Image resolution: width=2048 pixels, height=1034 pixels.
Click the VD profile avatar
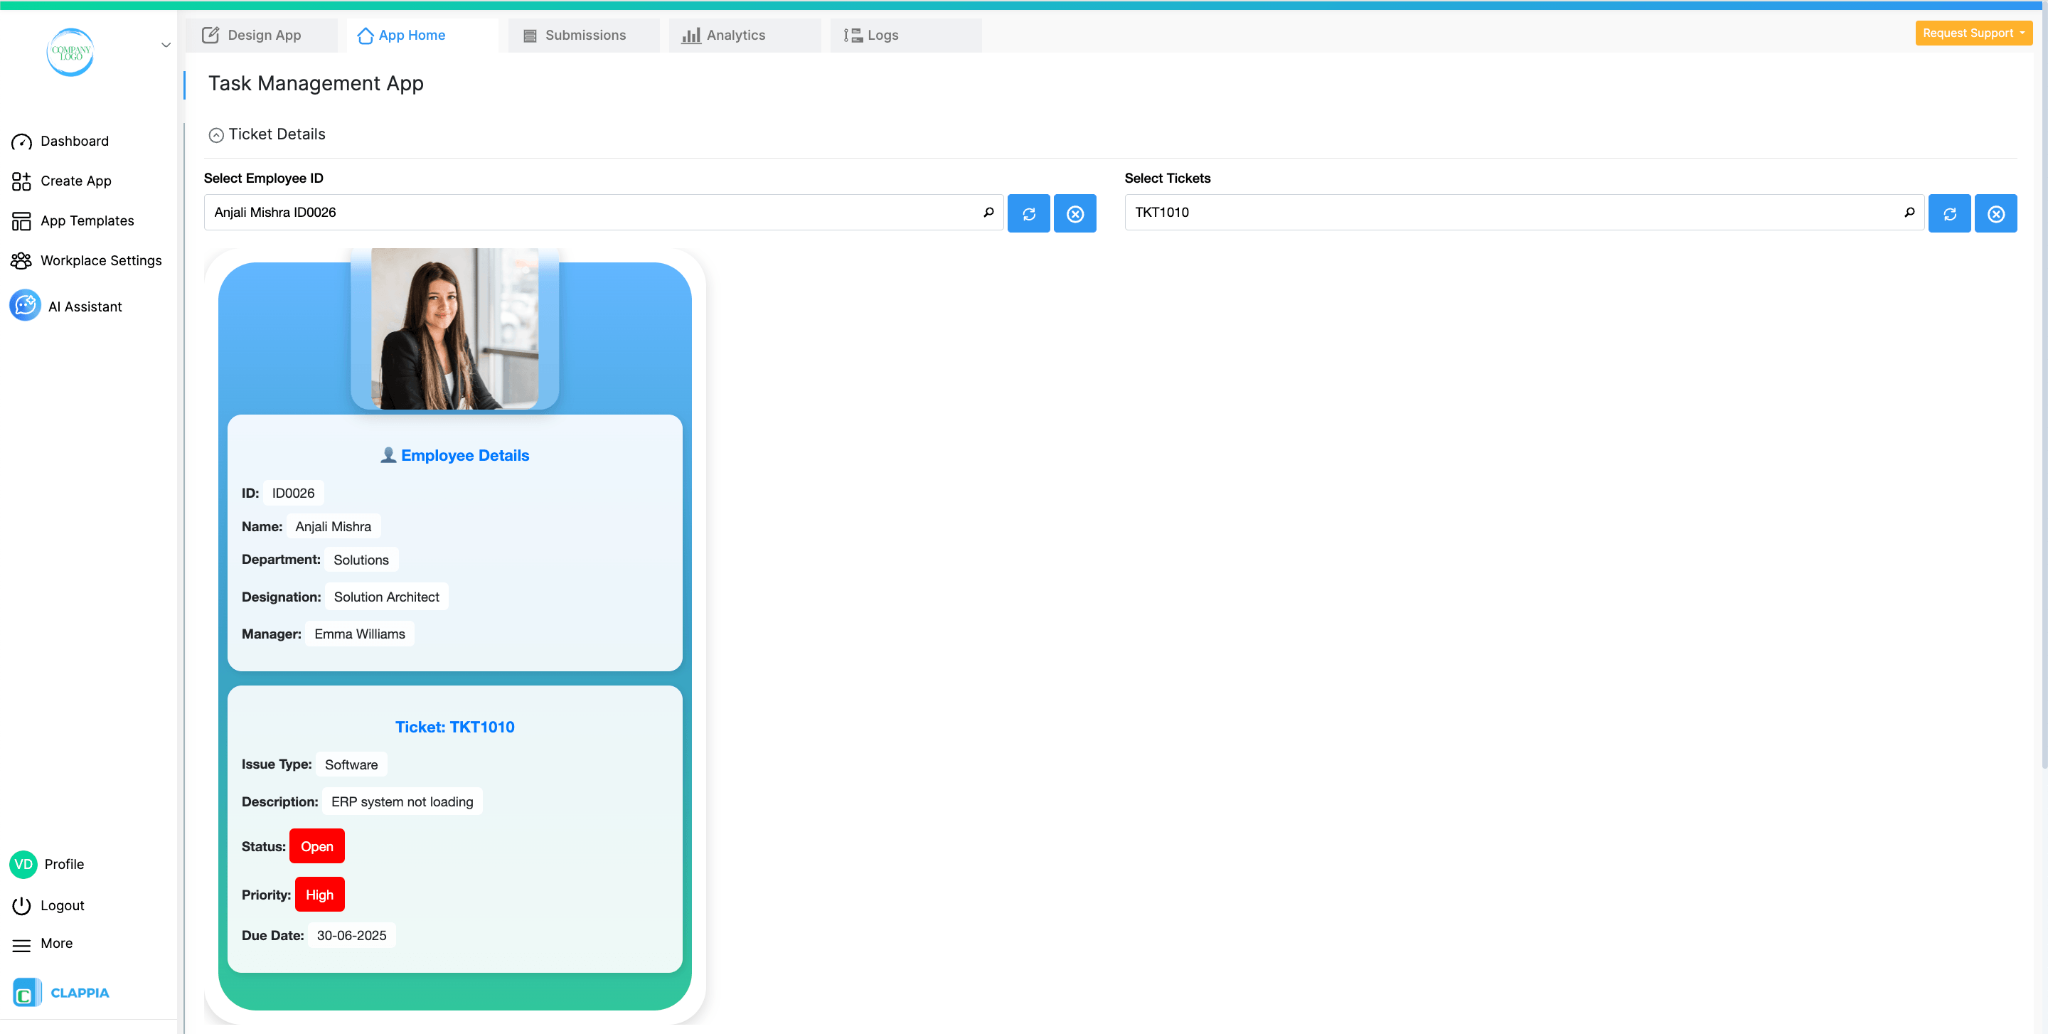(23, 864)
